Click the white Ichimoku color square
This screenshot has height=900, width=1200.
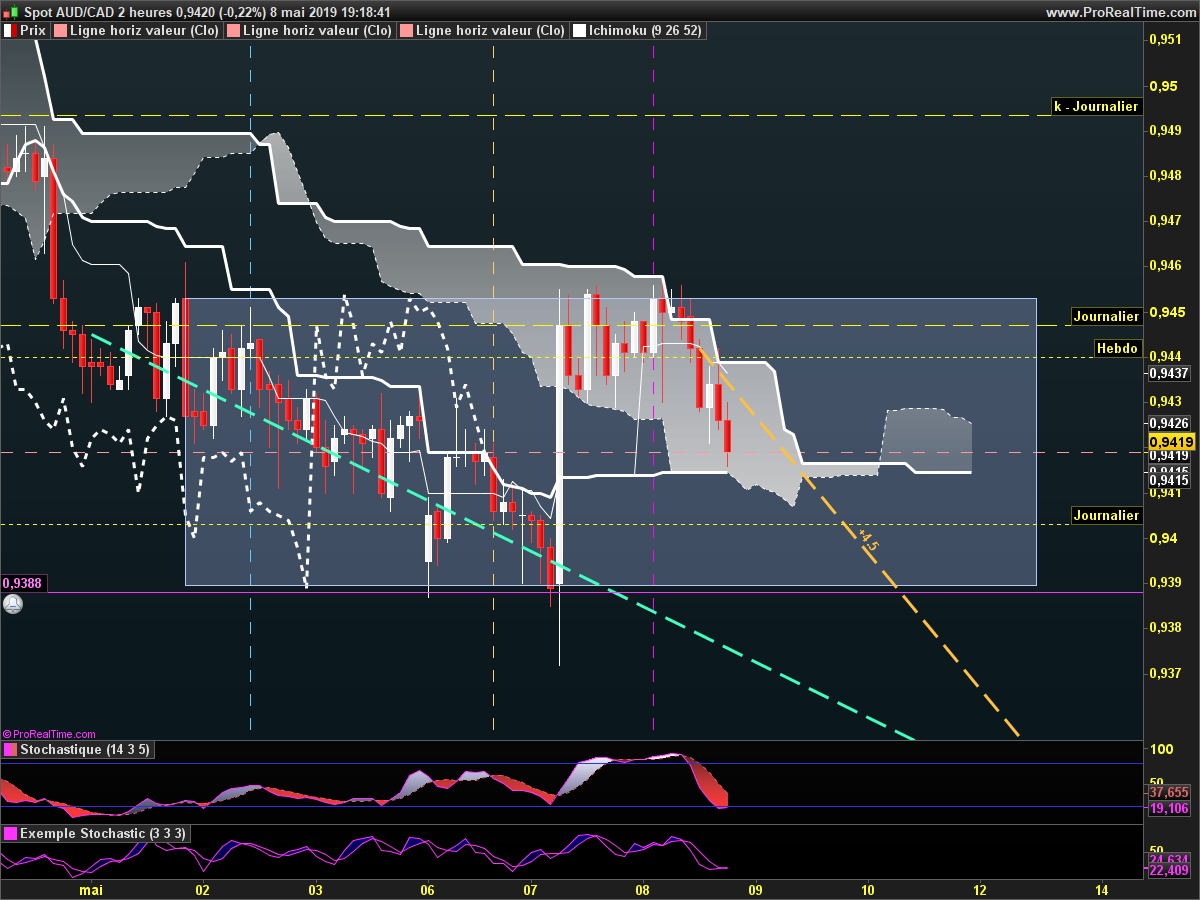coord(579,31)
